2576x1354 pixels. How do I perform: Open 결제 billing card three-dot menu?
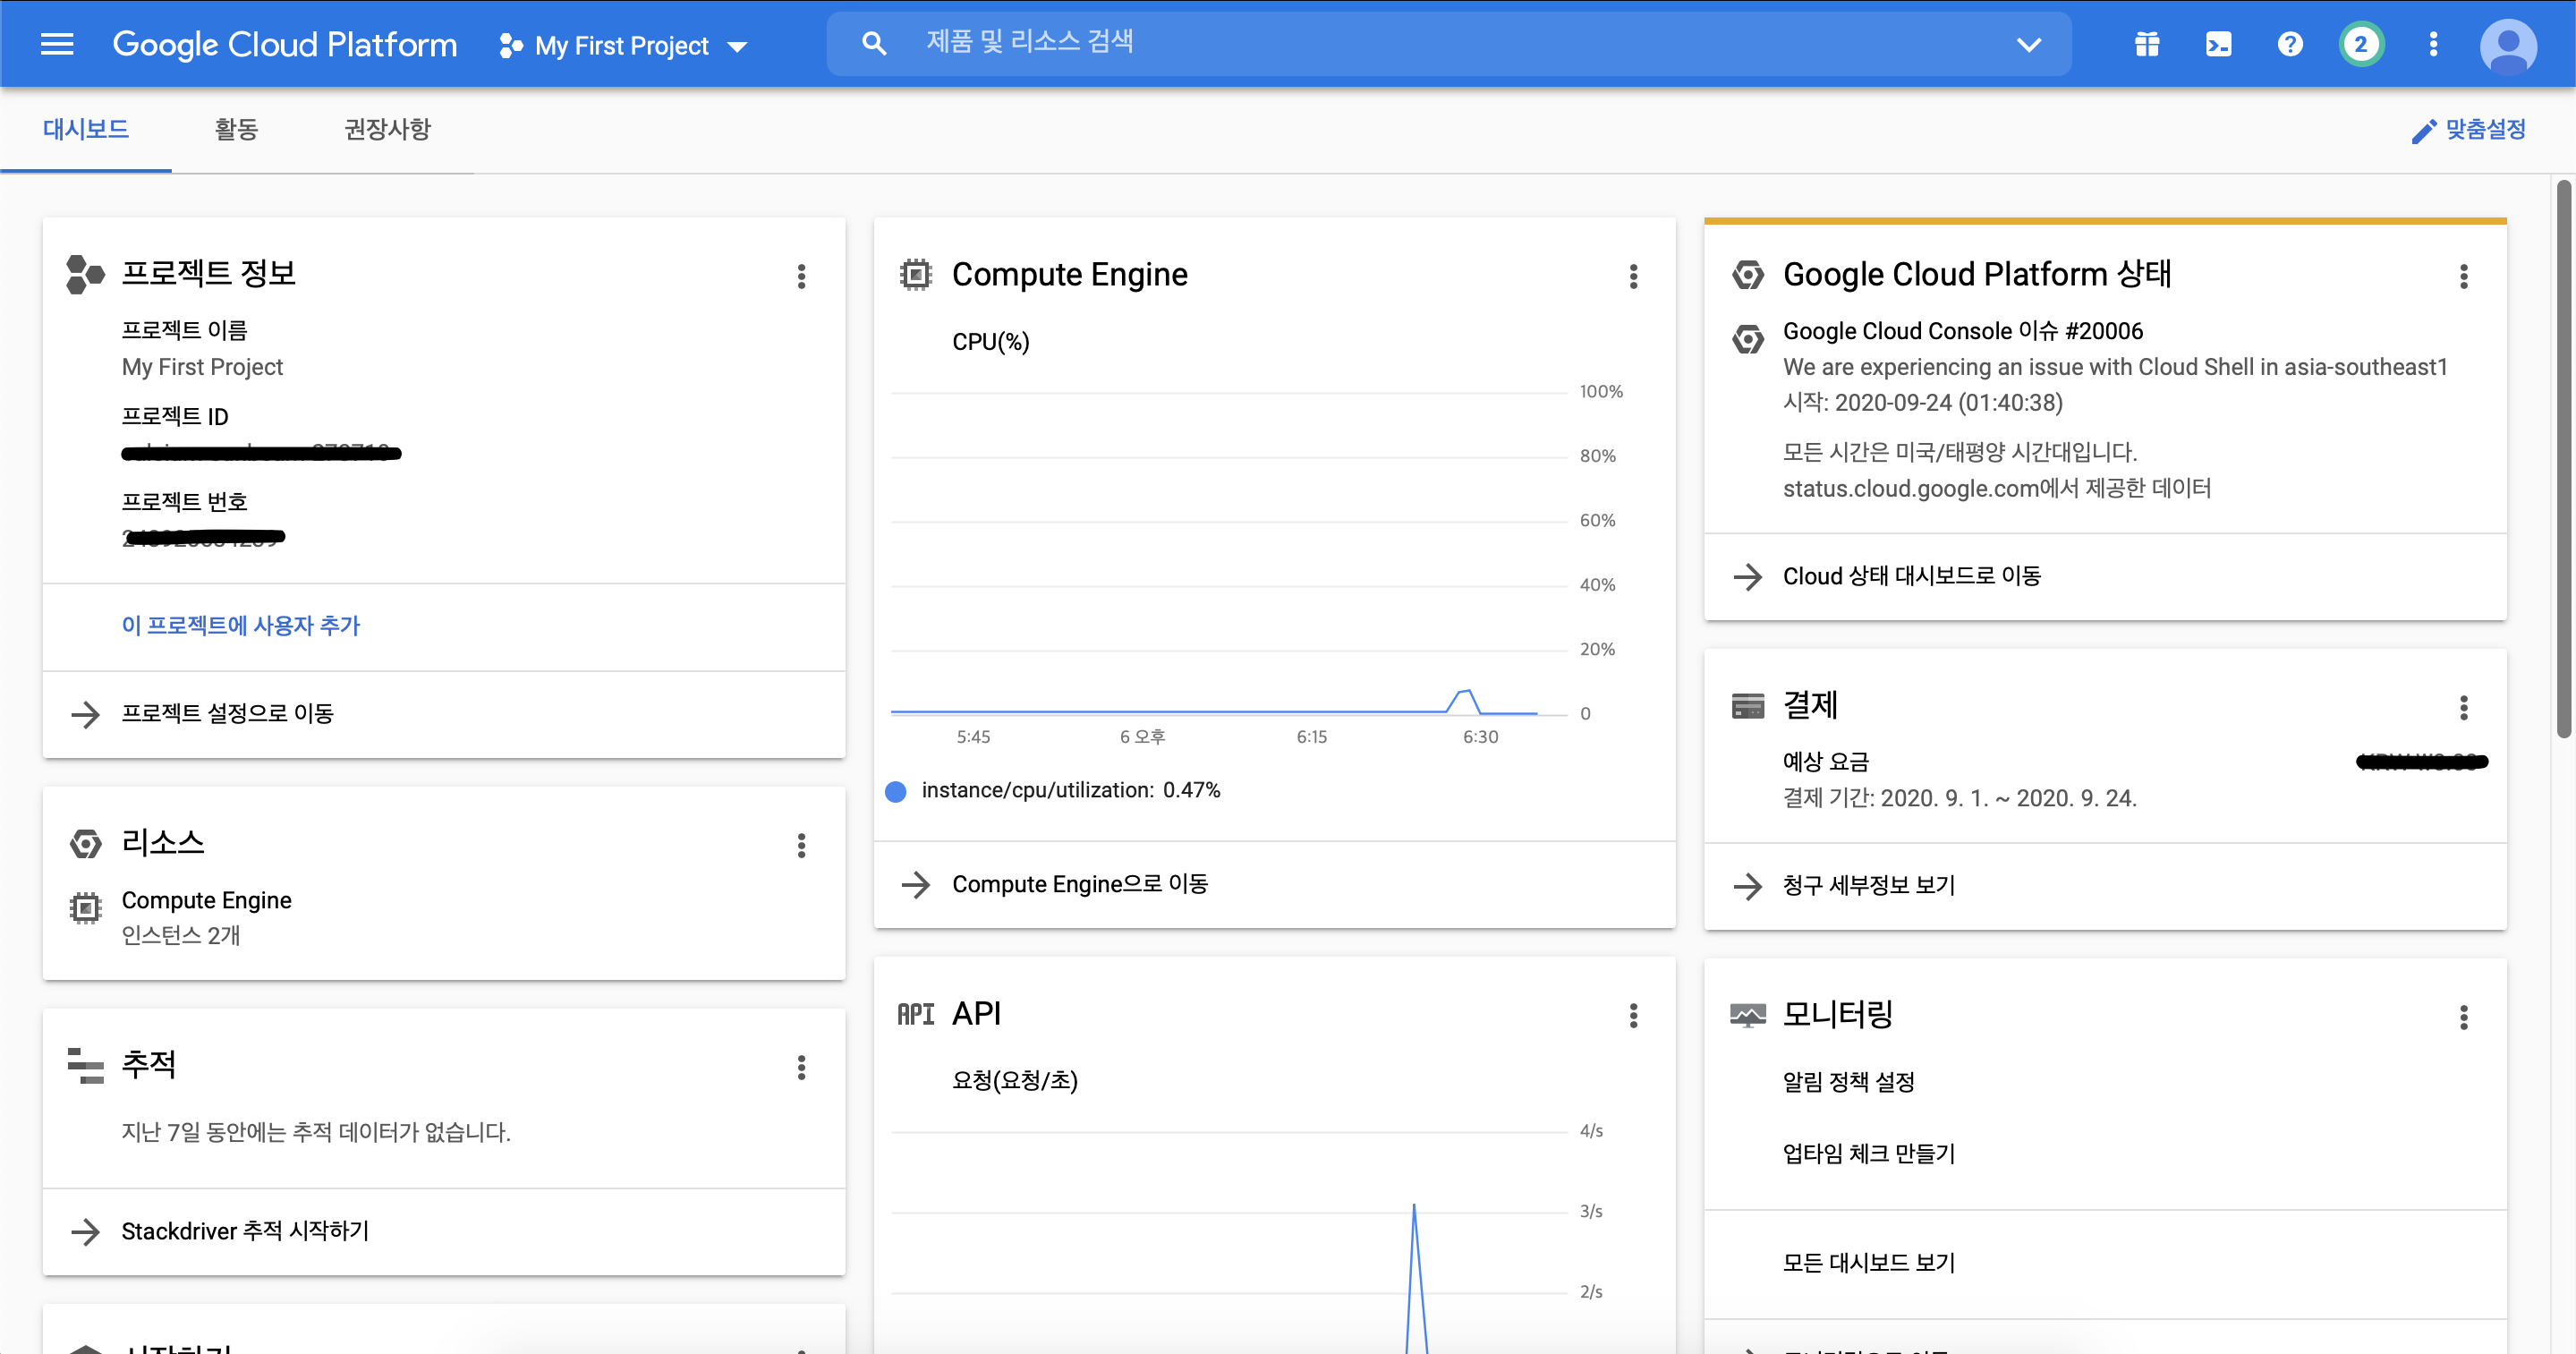(x=2463, y=707)
